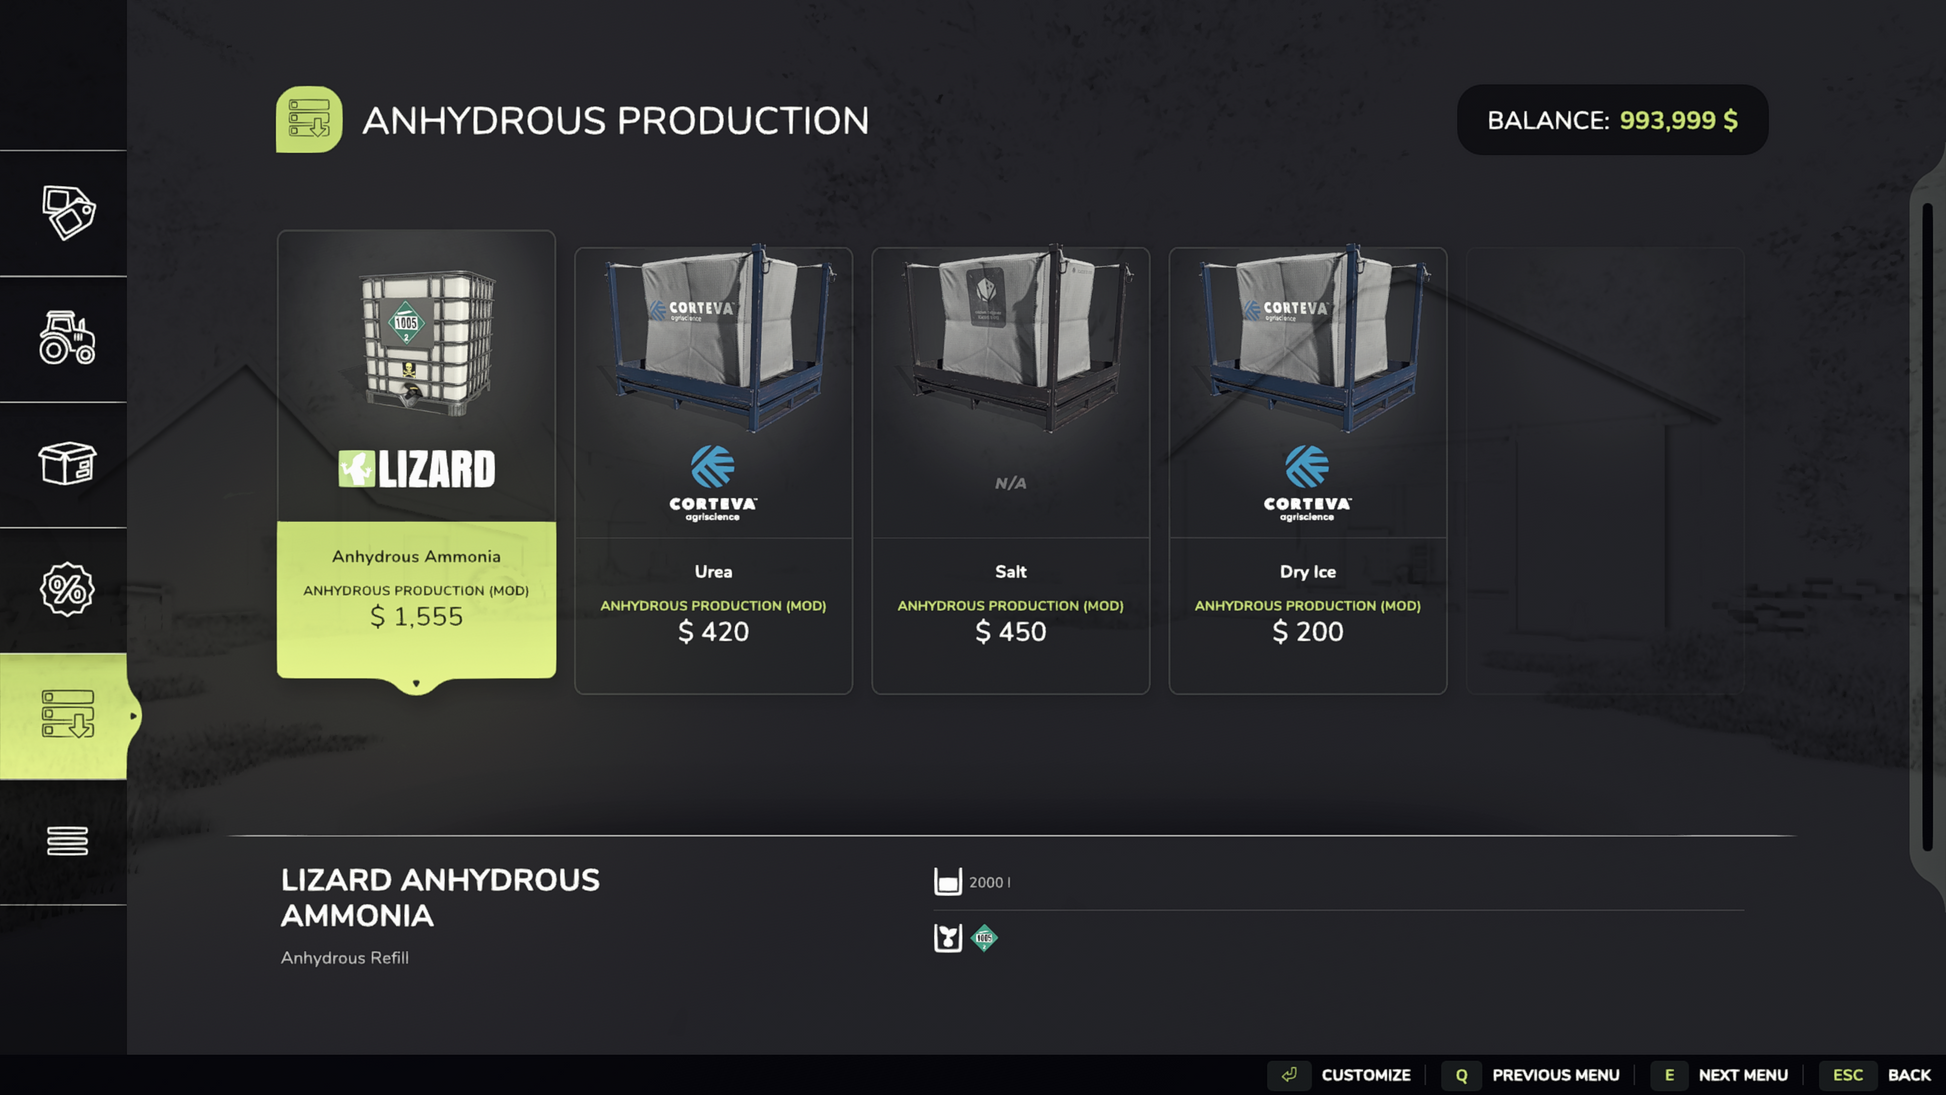Image resolution: width=1946 pixels, height=1095 pixels.
Task: Click the Anhydrous Production header icon
Action: (309, 120)
